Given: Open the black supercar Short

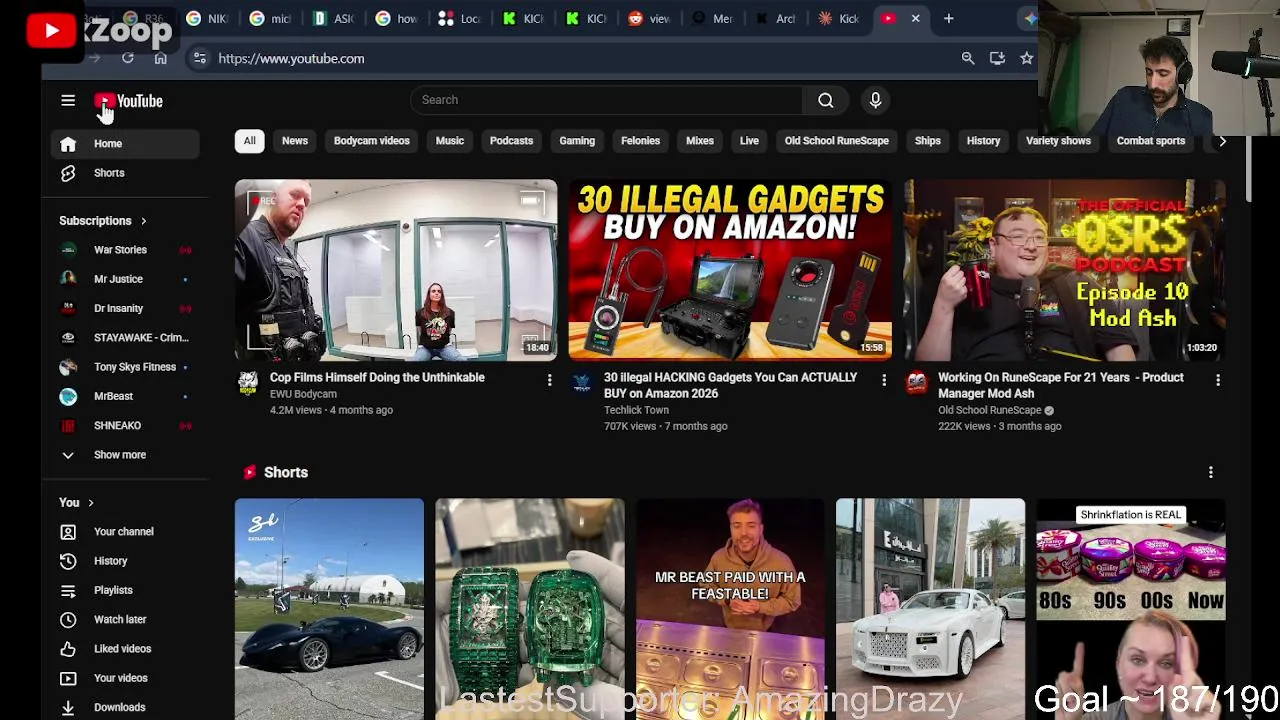Looking at the screenshot, I should 329,609.
